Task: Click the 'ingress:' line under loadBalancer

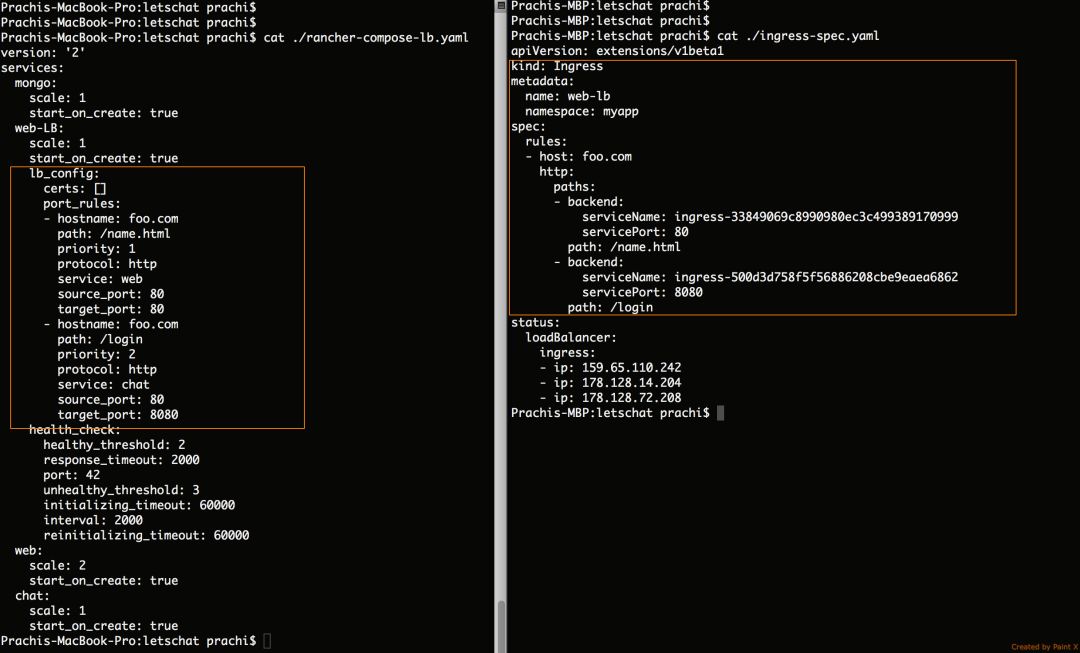Action: pyautogui.click(x=568, y=353)
